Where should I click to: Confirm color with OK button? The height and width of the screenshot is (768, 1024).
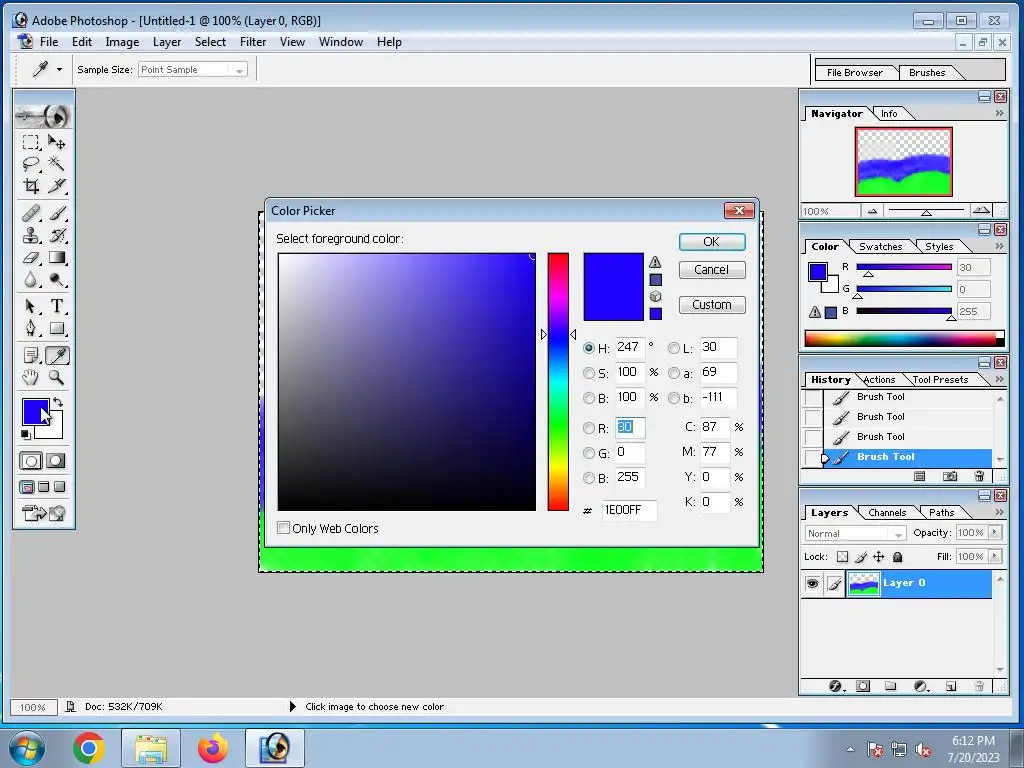click(x=712, y=242)
